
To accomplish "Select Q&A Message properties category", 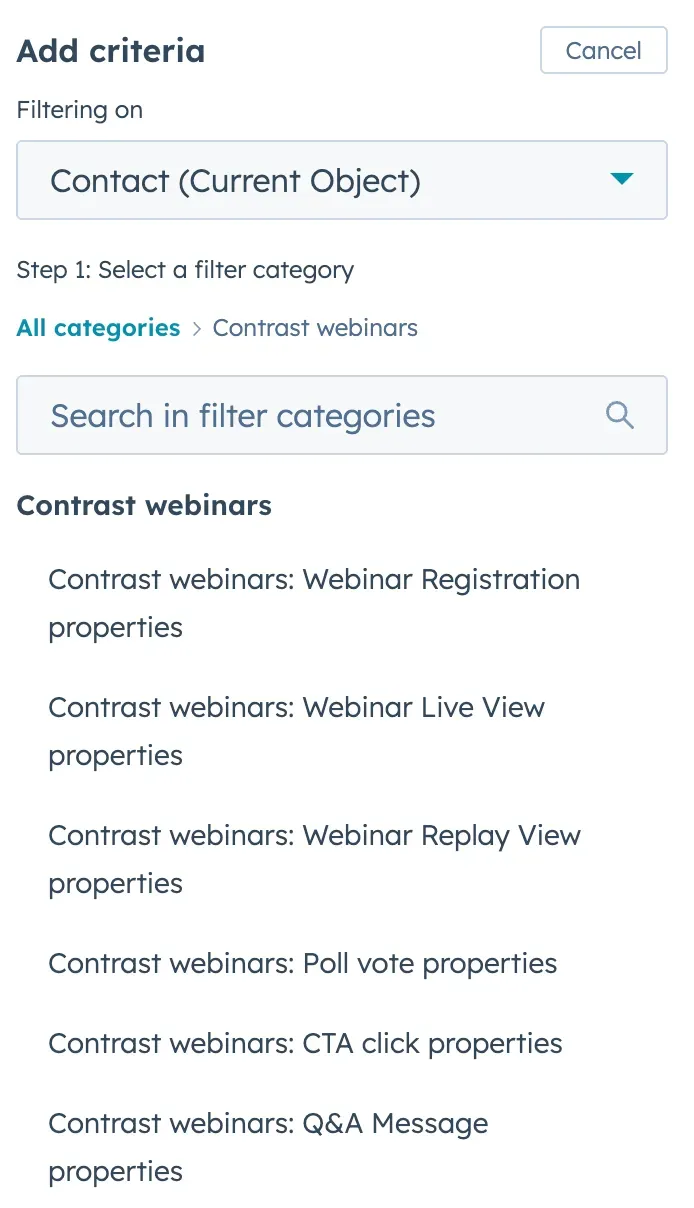I will pos(267,1147).
